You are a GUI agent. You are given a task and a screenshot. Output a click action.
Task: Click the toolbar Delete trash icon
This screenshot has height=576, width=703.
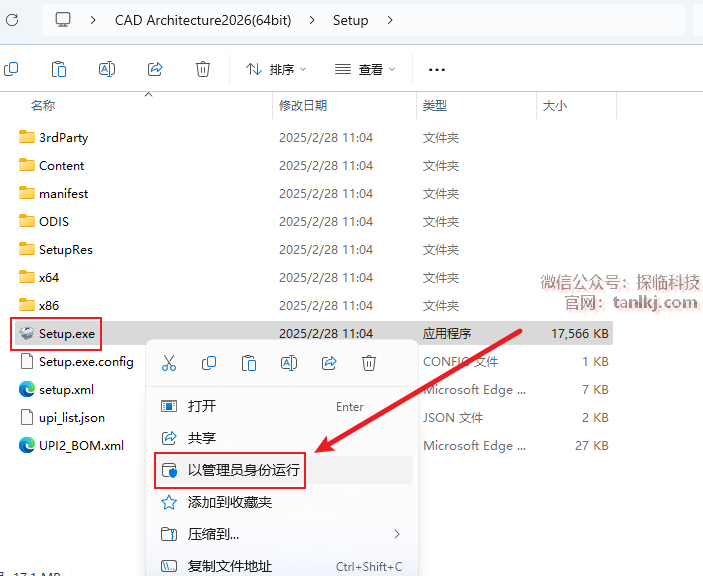click(203, 69)
